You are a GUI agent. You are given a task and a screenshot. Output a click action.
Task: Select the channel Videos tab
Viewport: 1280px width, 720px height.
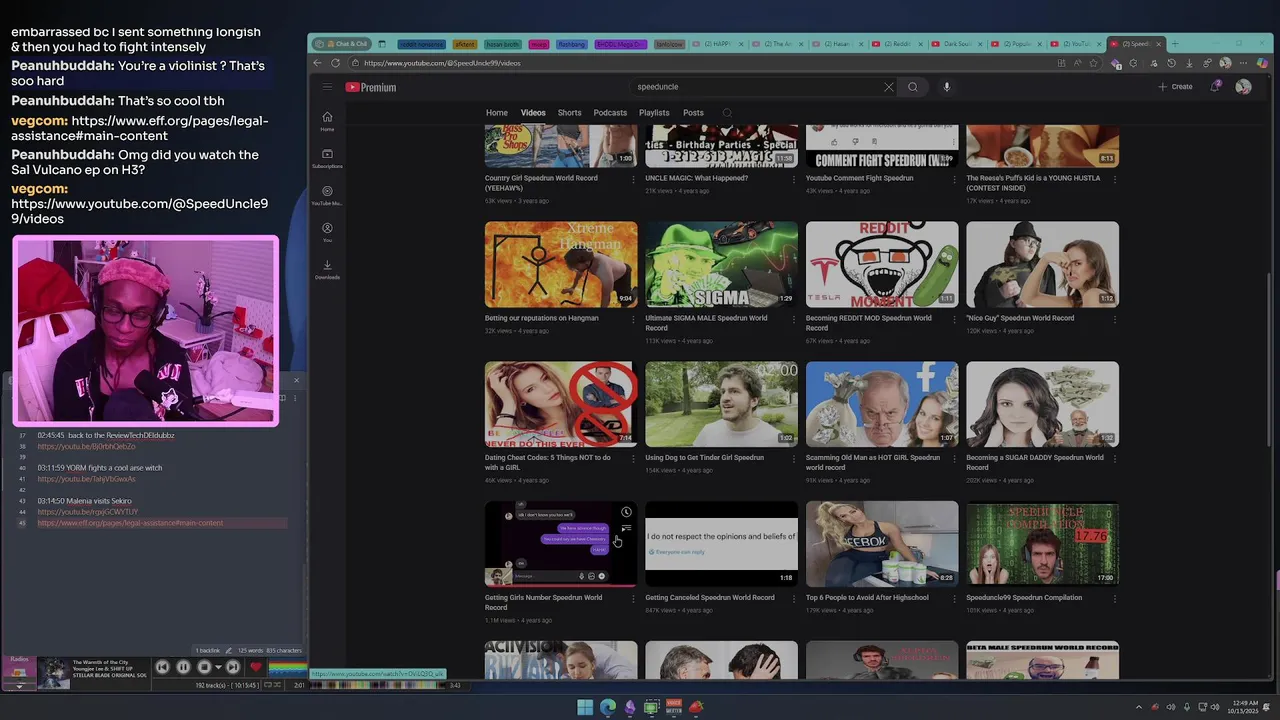pyautogui.click(x=533, y=113)
